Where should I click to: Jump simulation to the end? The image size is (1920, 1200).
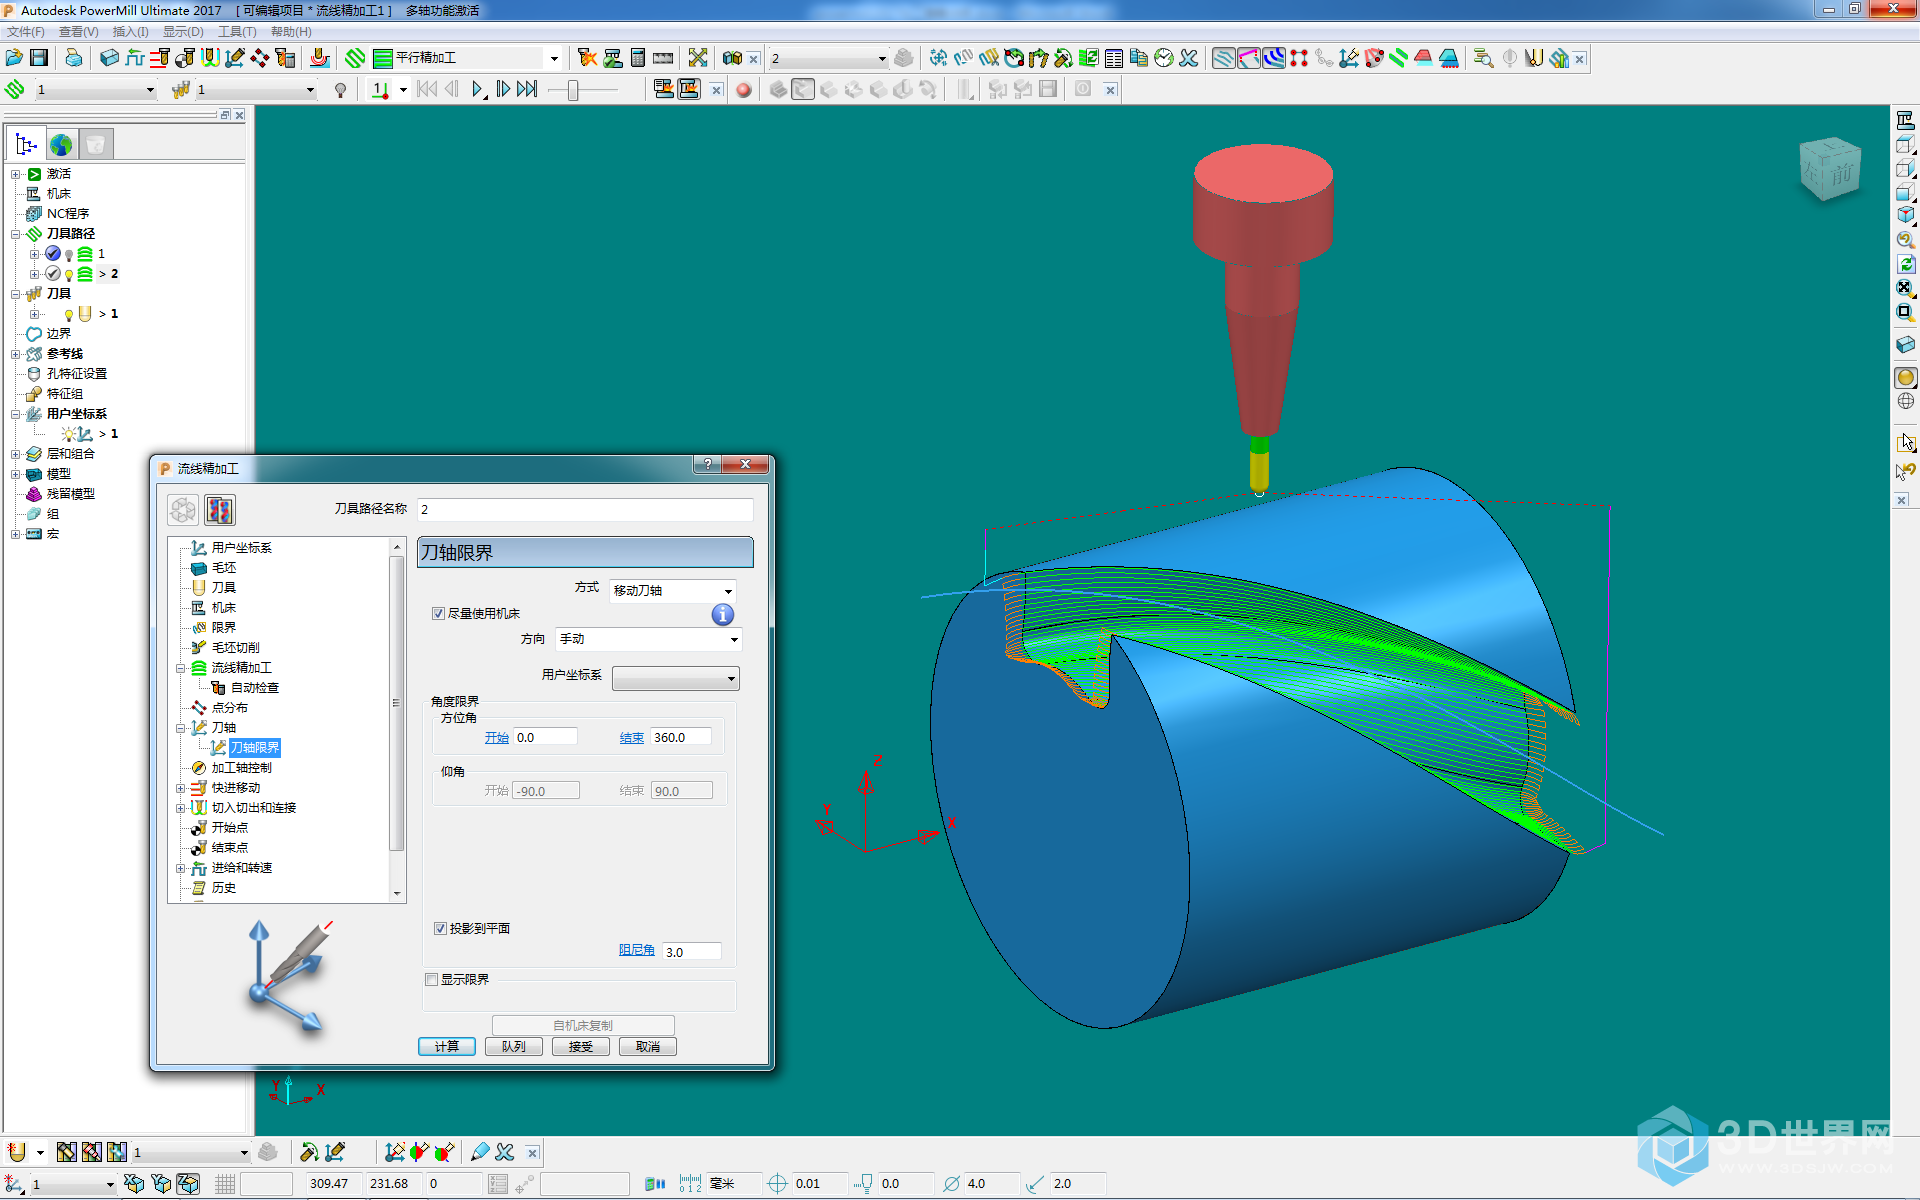pos(527,90)
